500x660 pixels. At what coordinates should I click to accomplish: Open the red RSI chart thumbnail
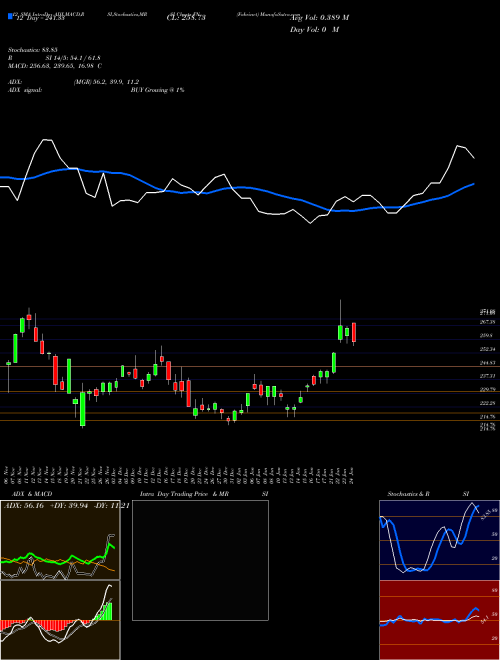point(439,620)
